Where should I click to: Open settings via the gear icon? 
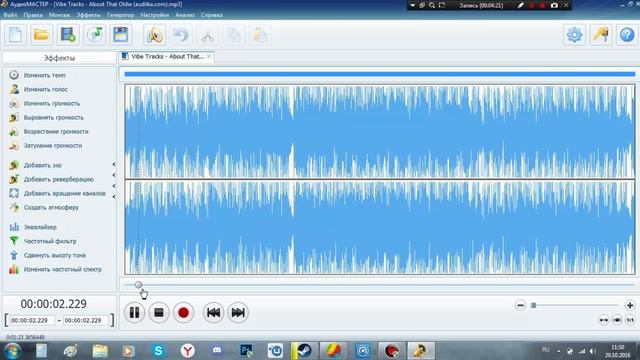574,35
